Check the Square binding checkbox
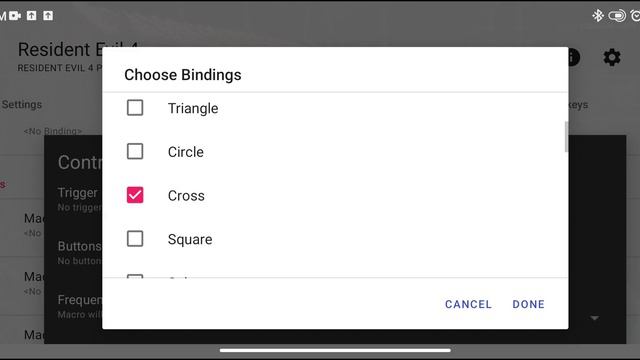Viewport: 640px width, 360px height. [135, 239]
